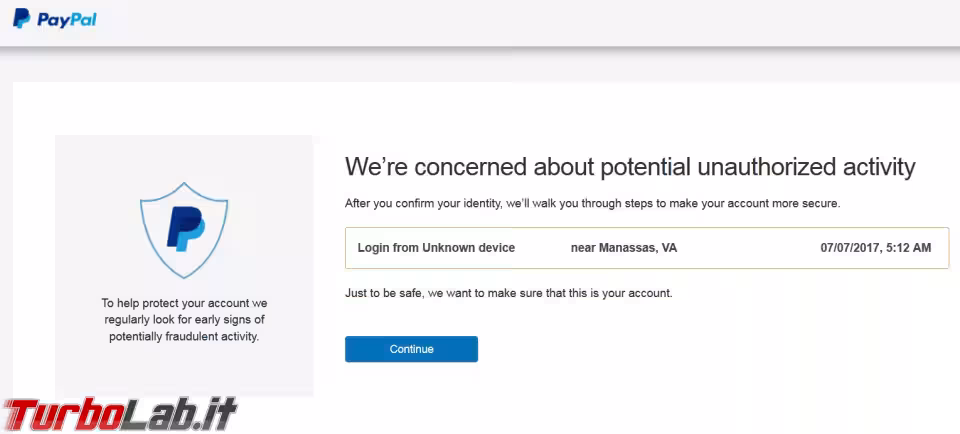The height and width of the screenshot is (434, 960).
Task: Click the blue Continue button
Action: pos(411,349)
